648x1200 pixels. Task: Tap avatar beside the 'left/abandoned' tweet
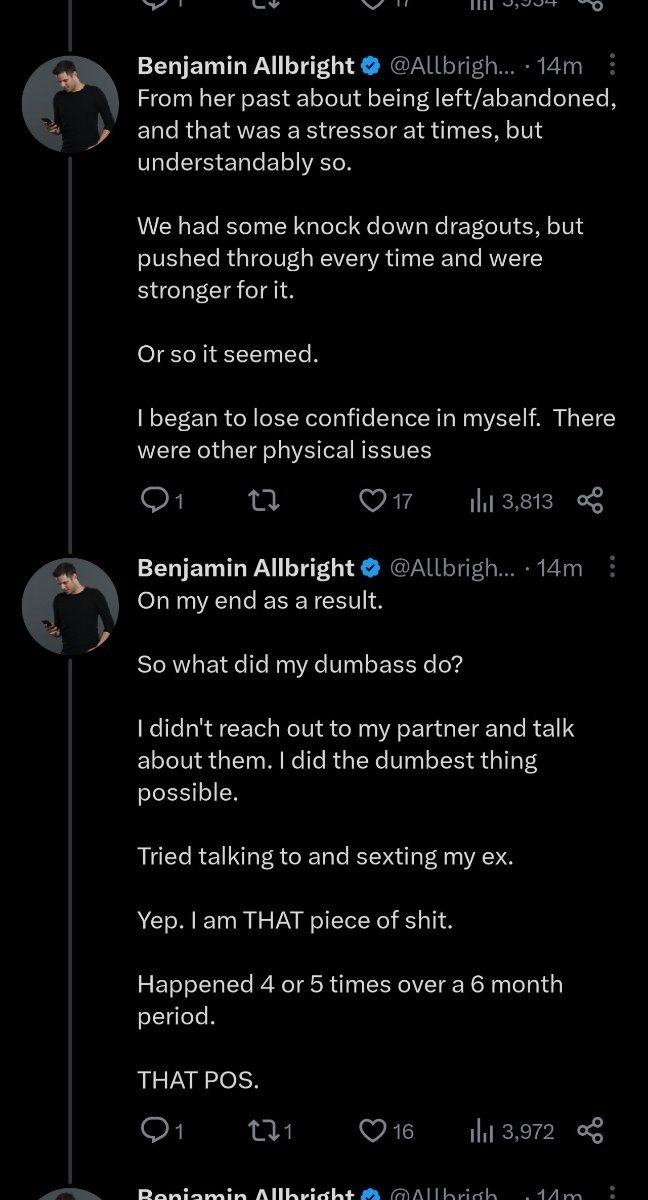point(70,104)
